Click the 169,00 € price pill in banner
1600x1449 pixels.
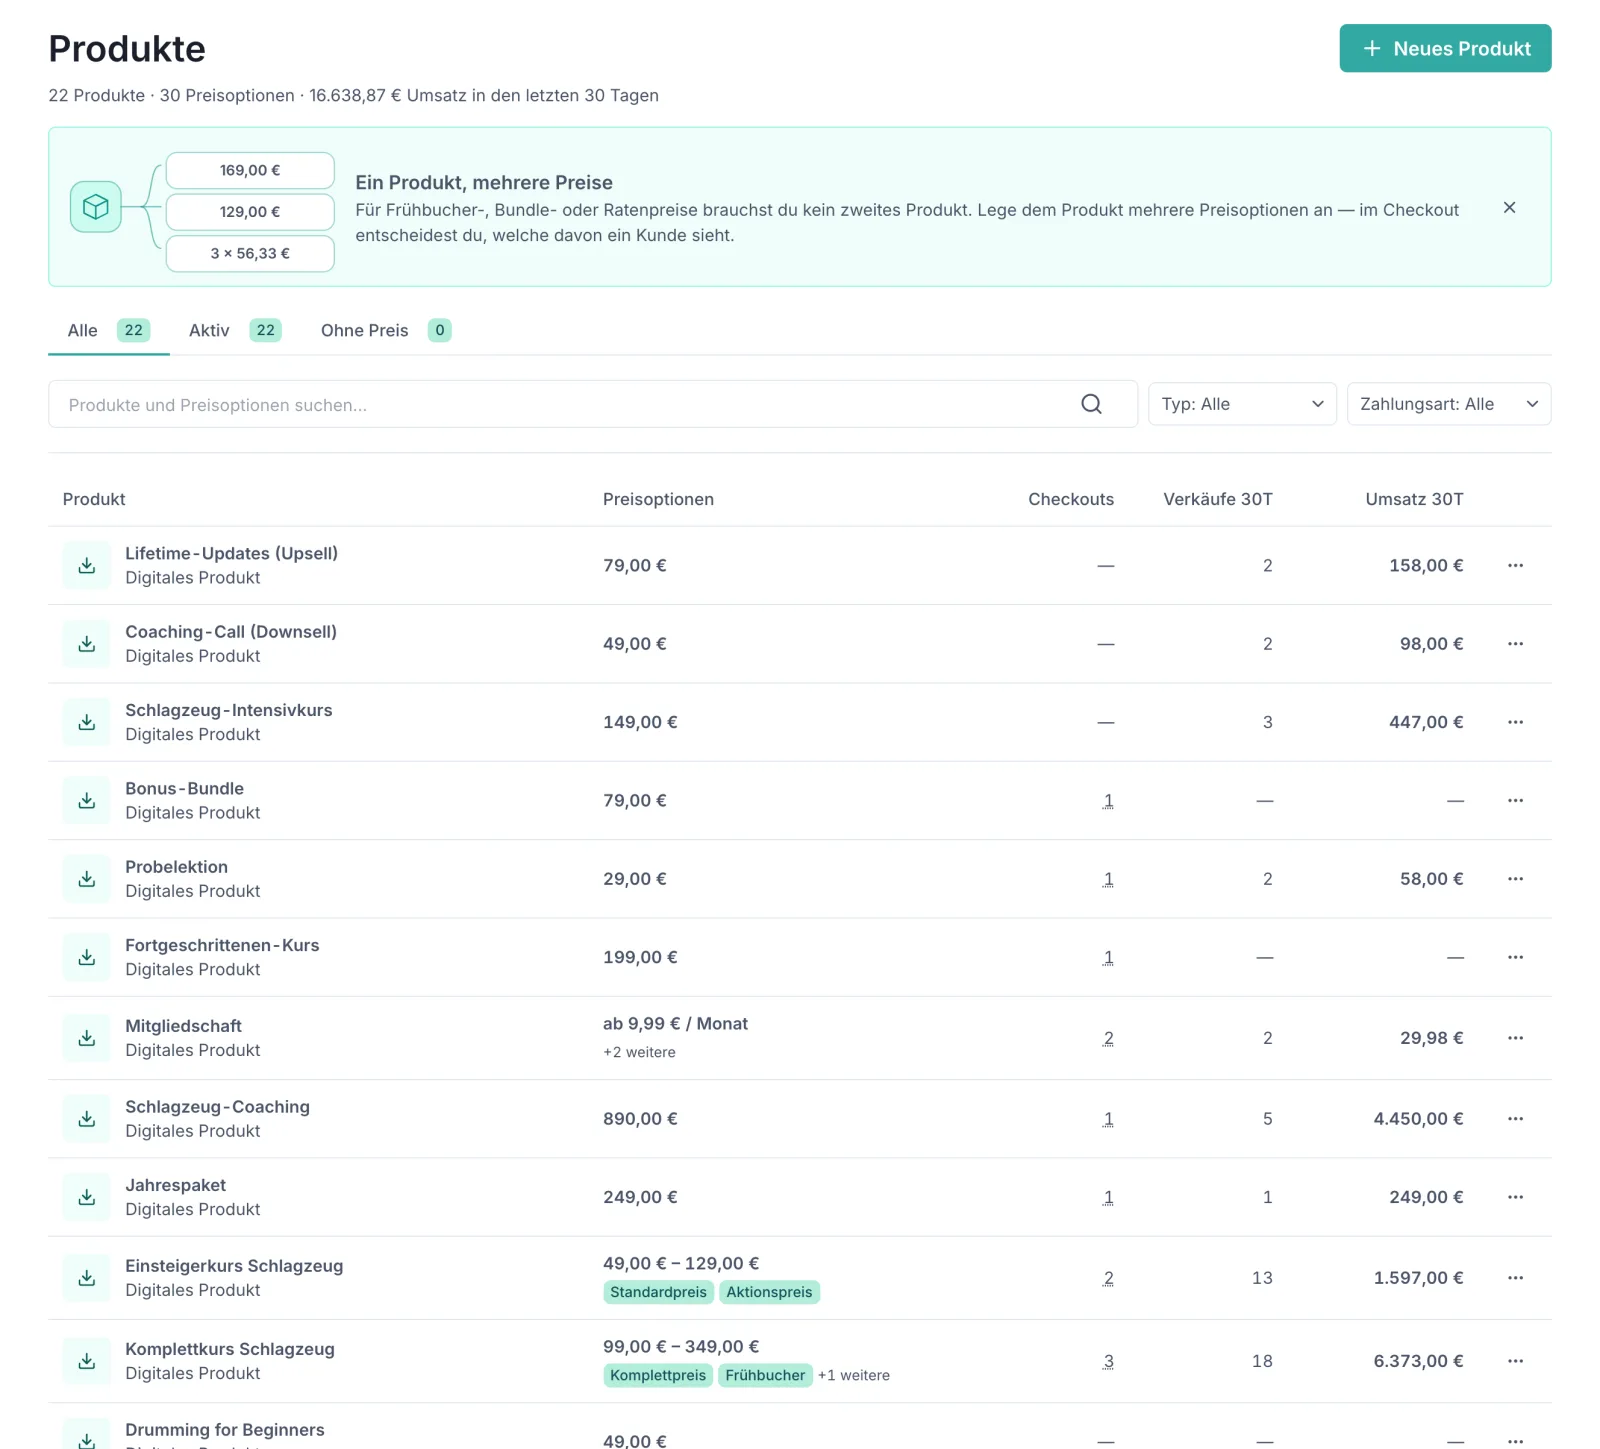pyautogui.click(x=250, y=170)
